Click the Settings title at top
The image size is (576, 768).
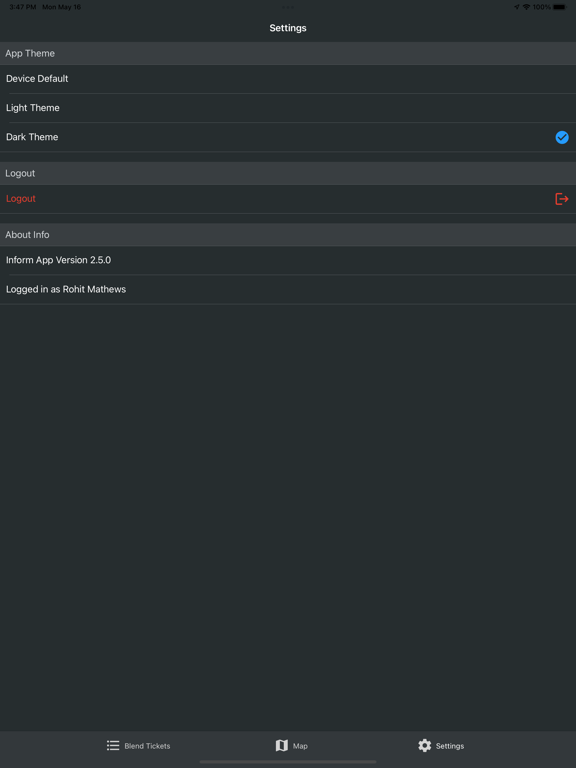point(288,28)
